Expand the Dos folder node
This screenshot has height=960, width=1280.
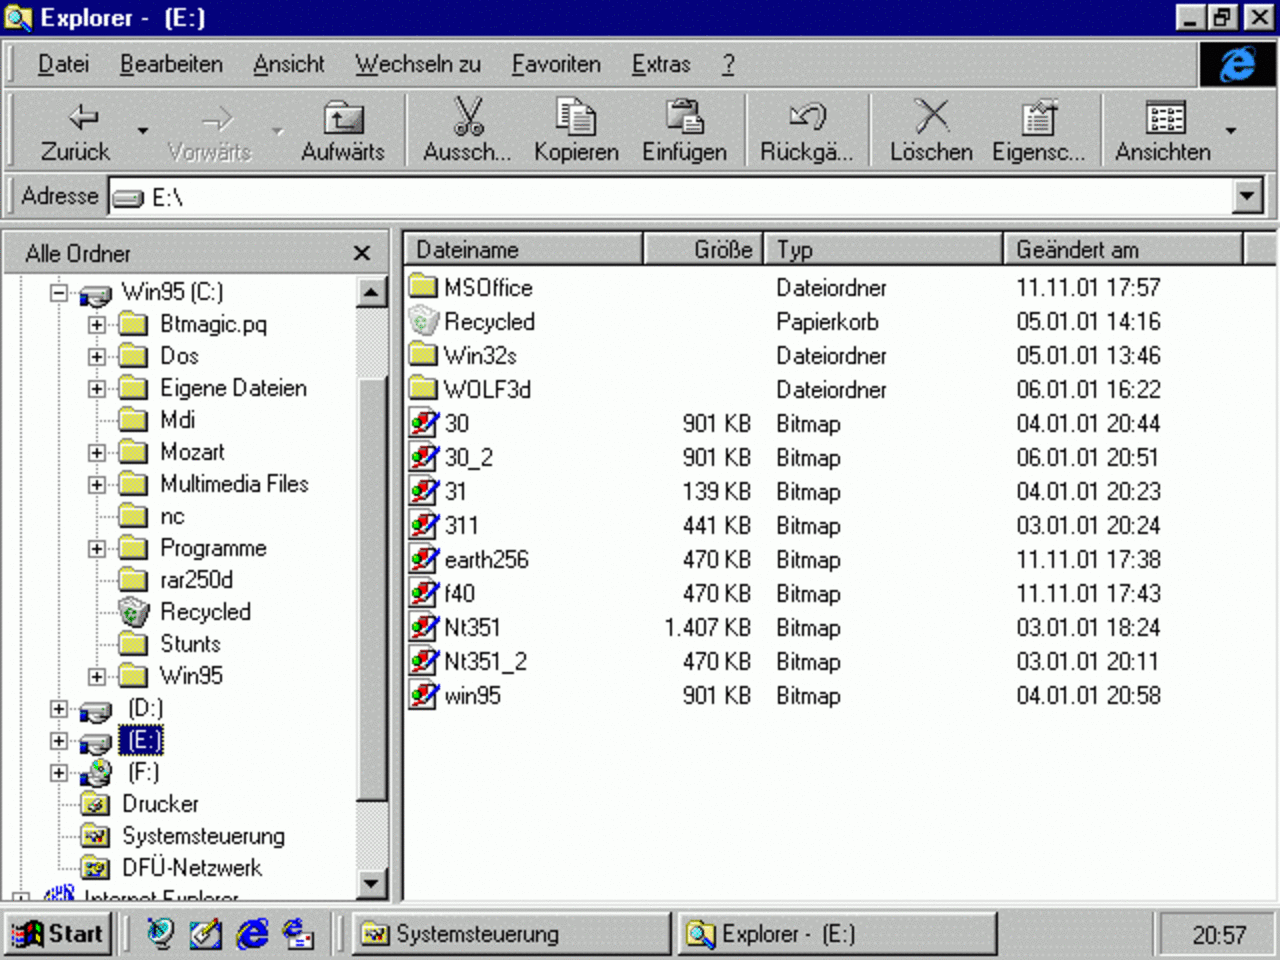pyautogui.click(x=97, y=357)
